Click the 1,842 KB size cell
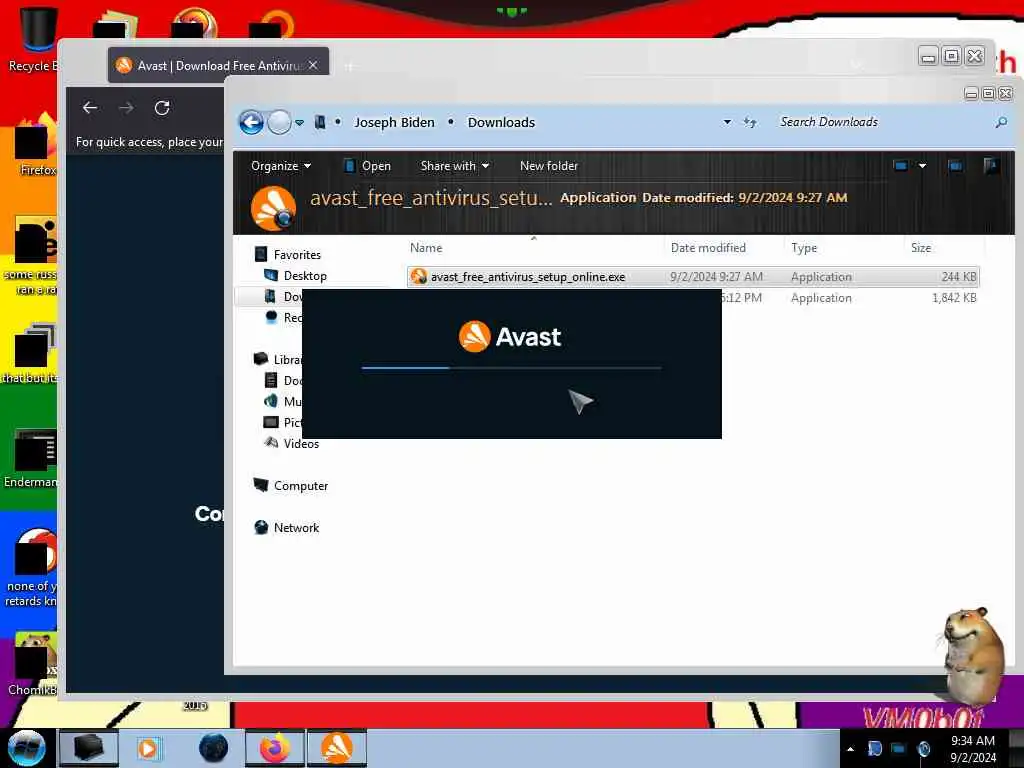This screenshot has width=1024, height=768. coord(954,298)
